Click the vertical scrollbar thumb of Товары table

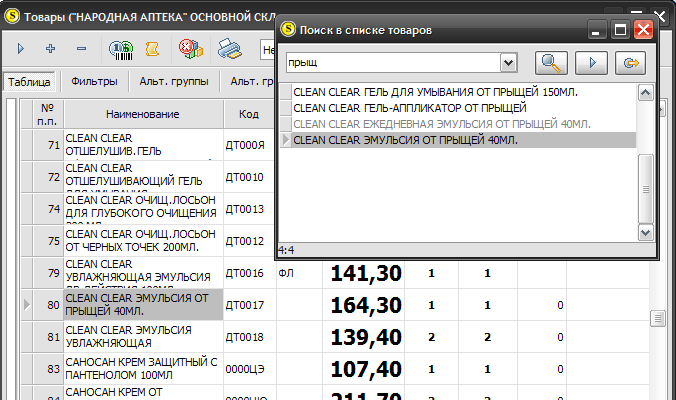(657, 319)
